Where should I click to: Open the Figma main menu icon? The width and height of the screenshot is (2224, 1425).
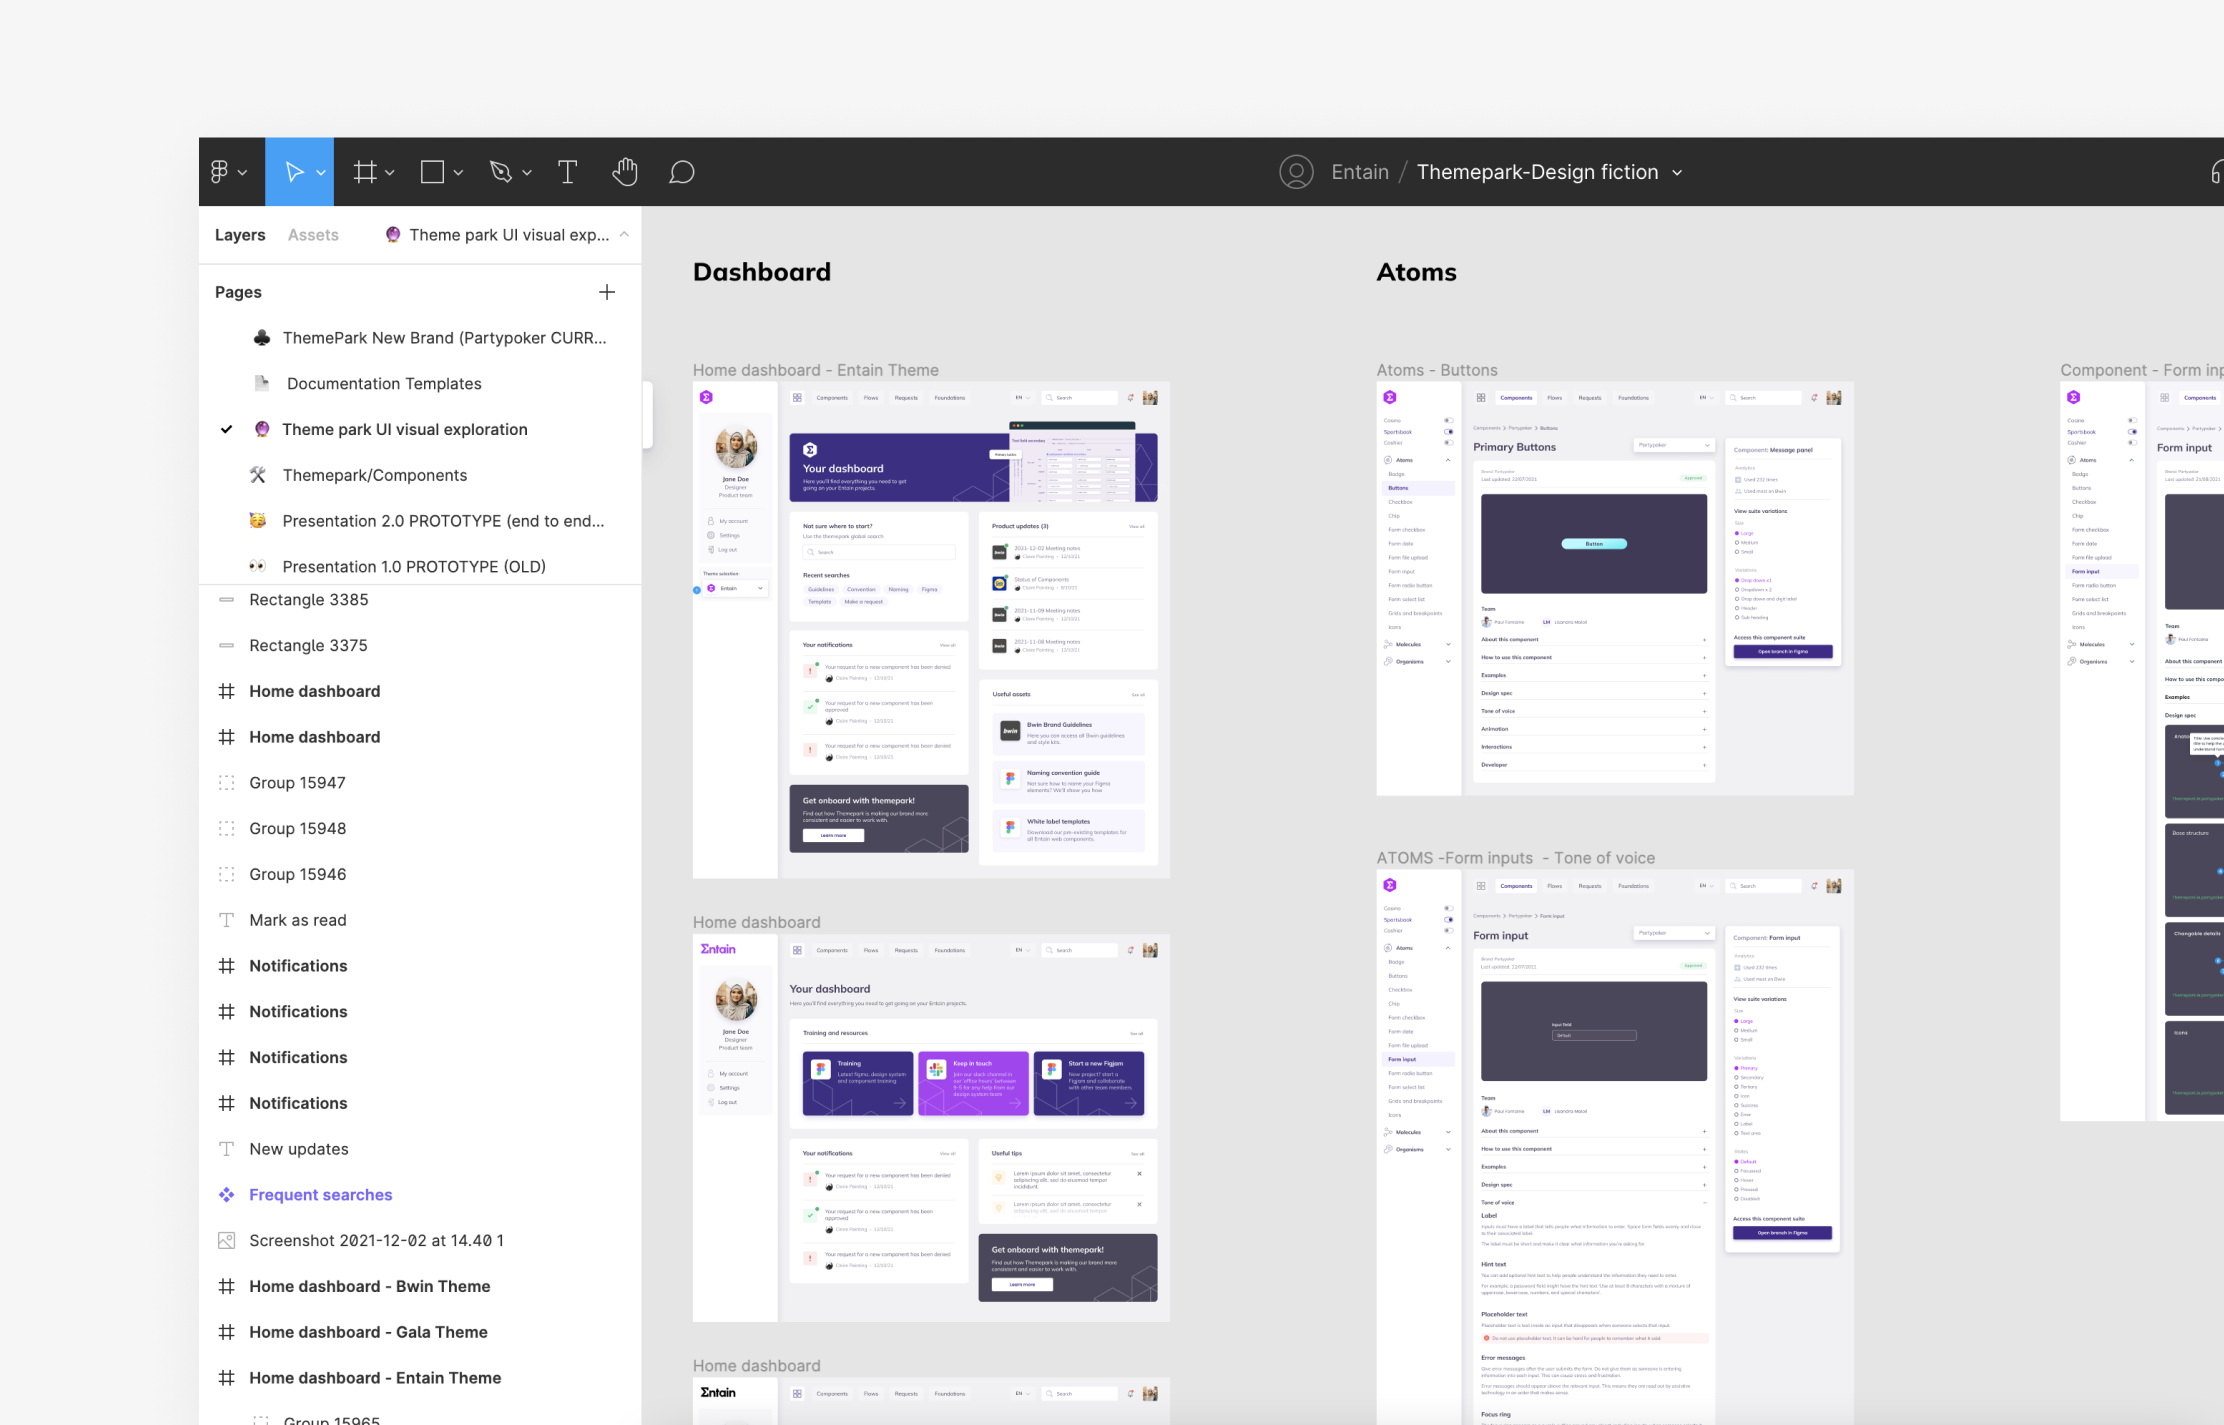coord(220,172)
